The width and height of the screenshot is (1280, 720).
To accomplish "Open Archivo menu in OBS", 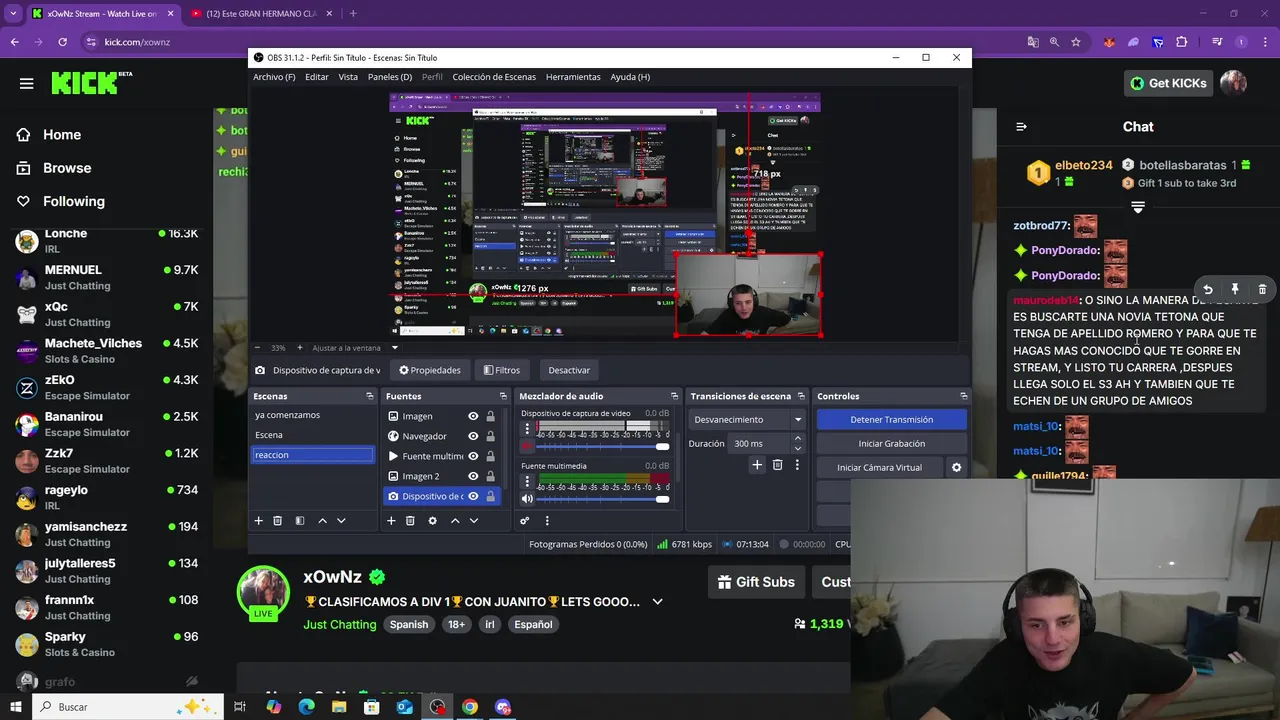I will 274,77.
